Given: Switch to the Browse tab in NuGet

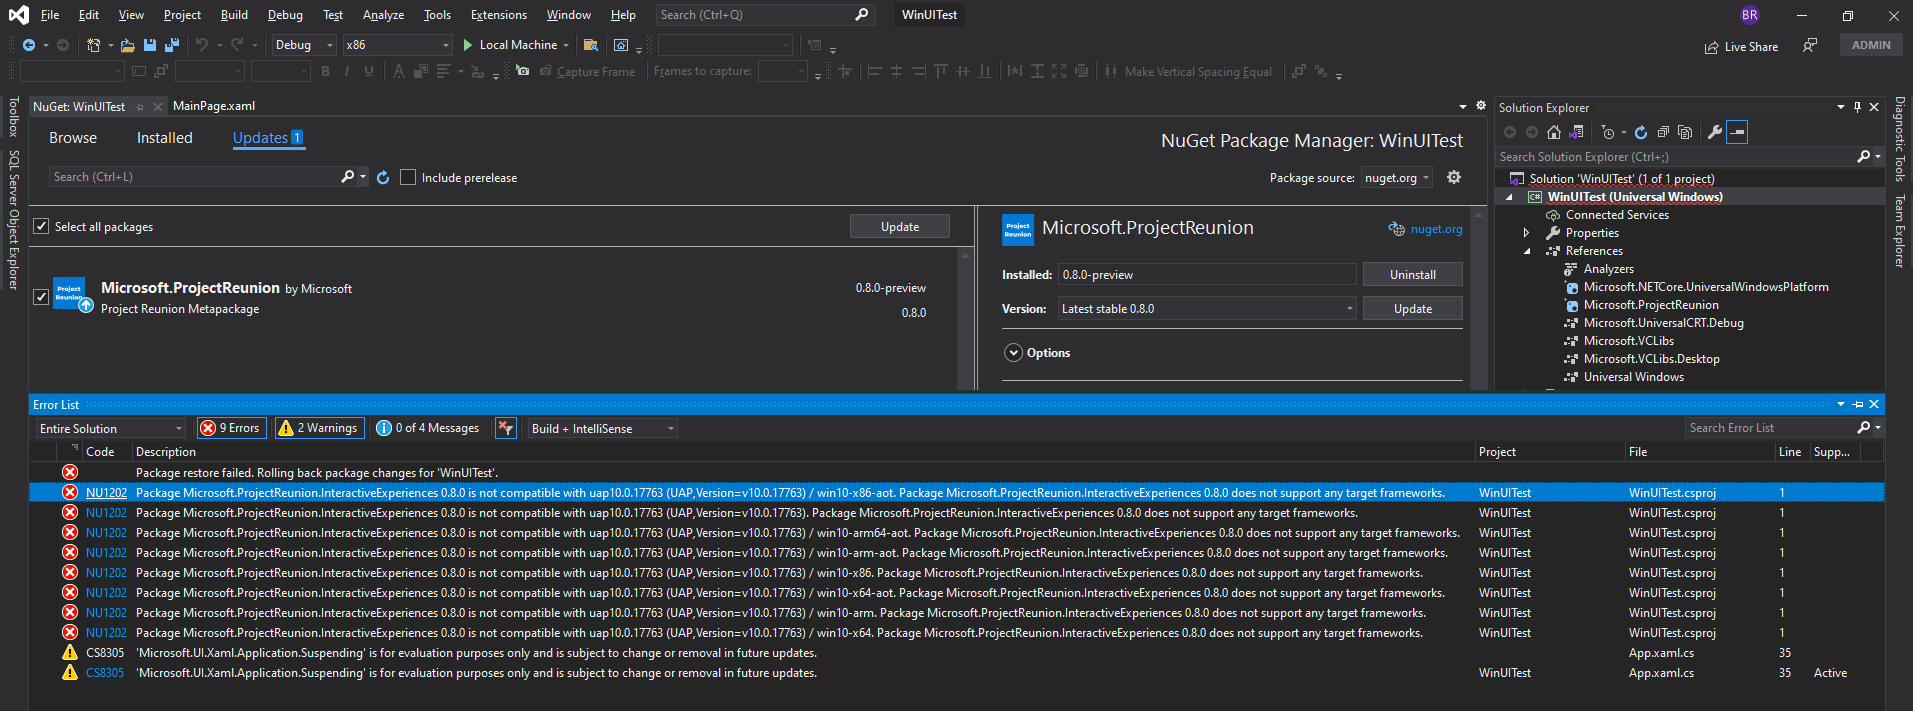Looking at the screenshot, I should point(73,138).
